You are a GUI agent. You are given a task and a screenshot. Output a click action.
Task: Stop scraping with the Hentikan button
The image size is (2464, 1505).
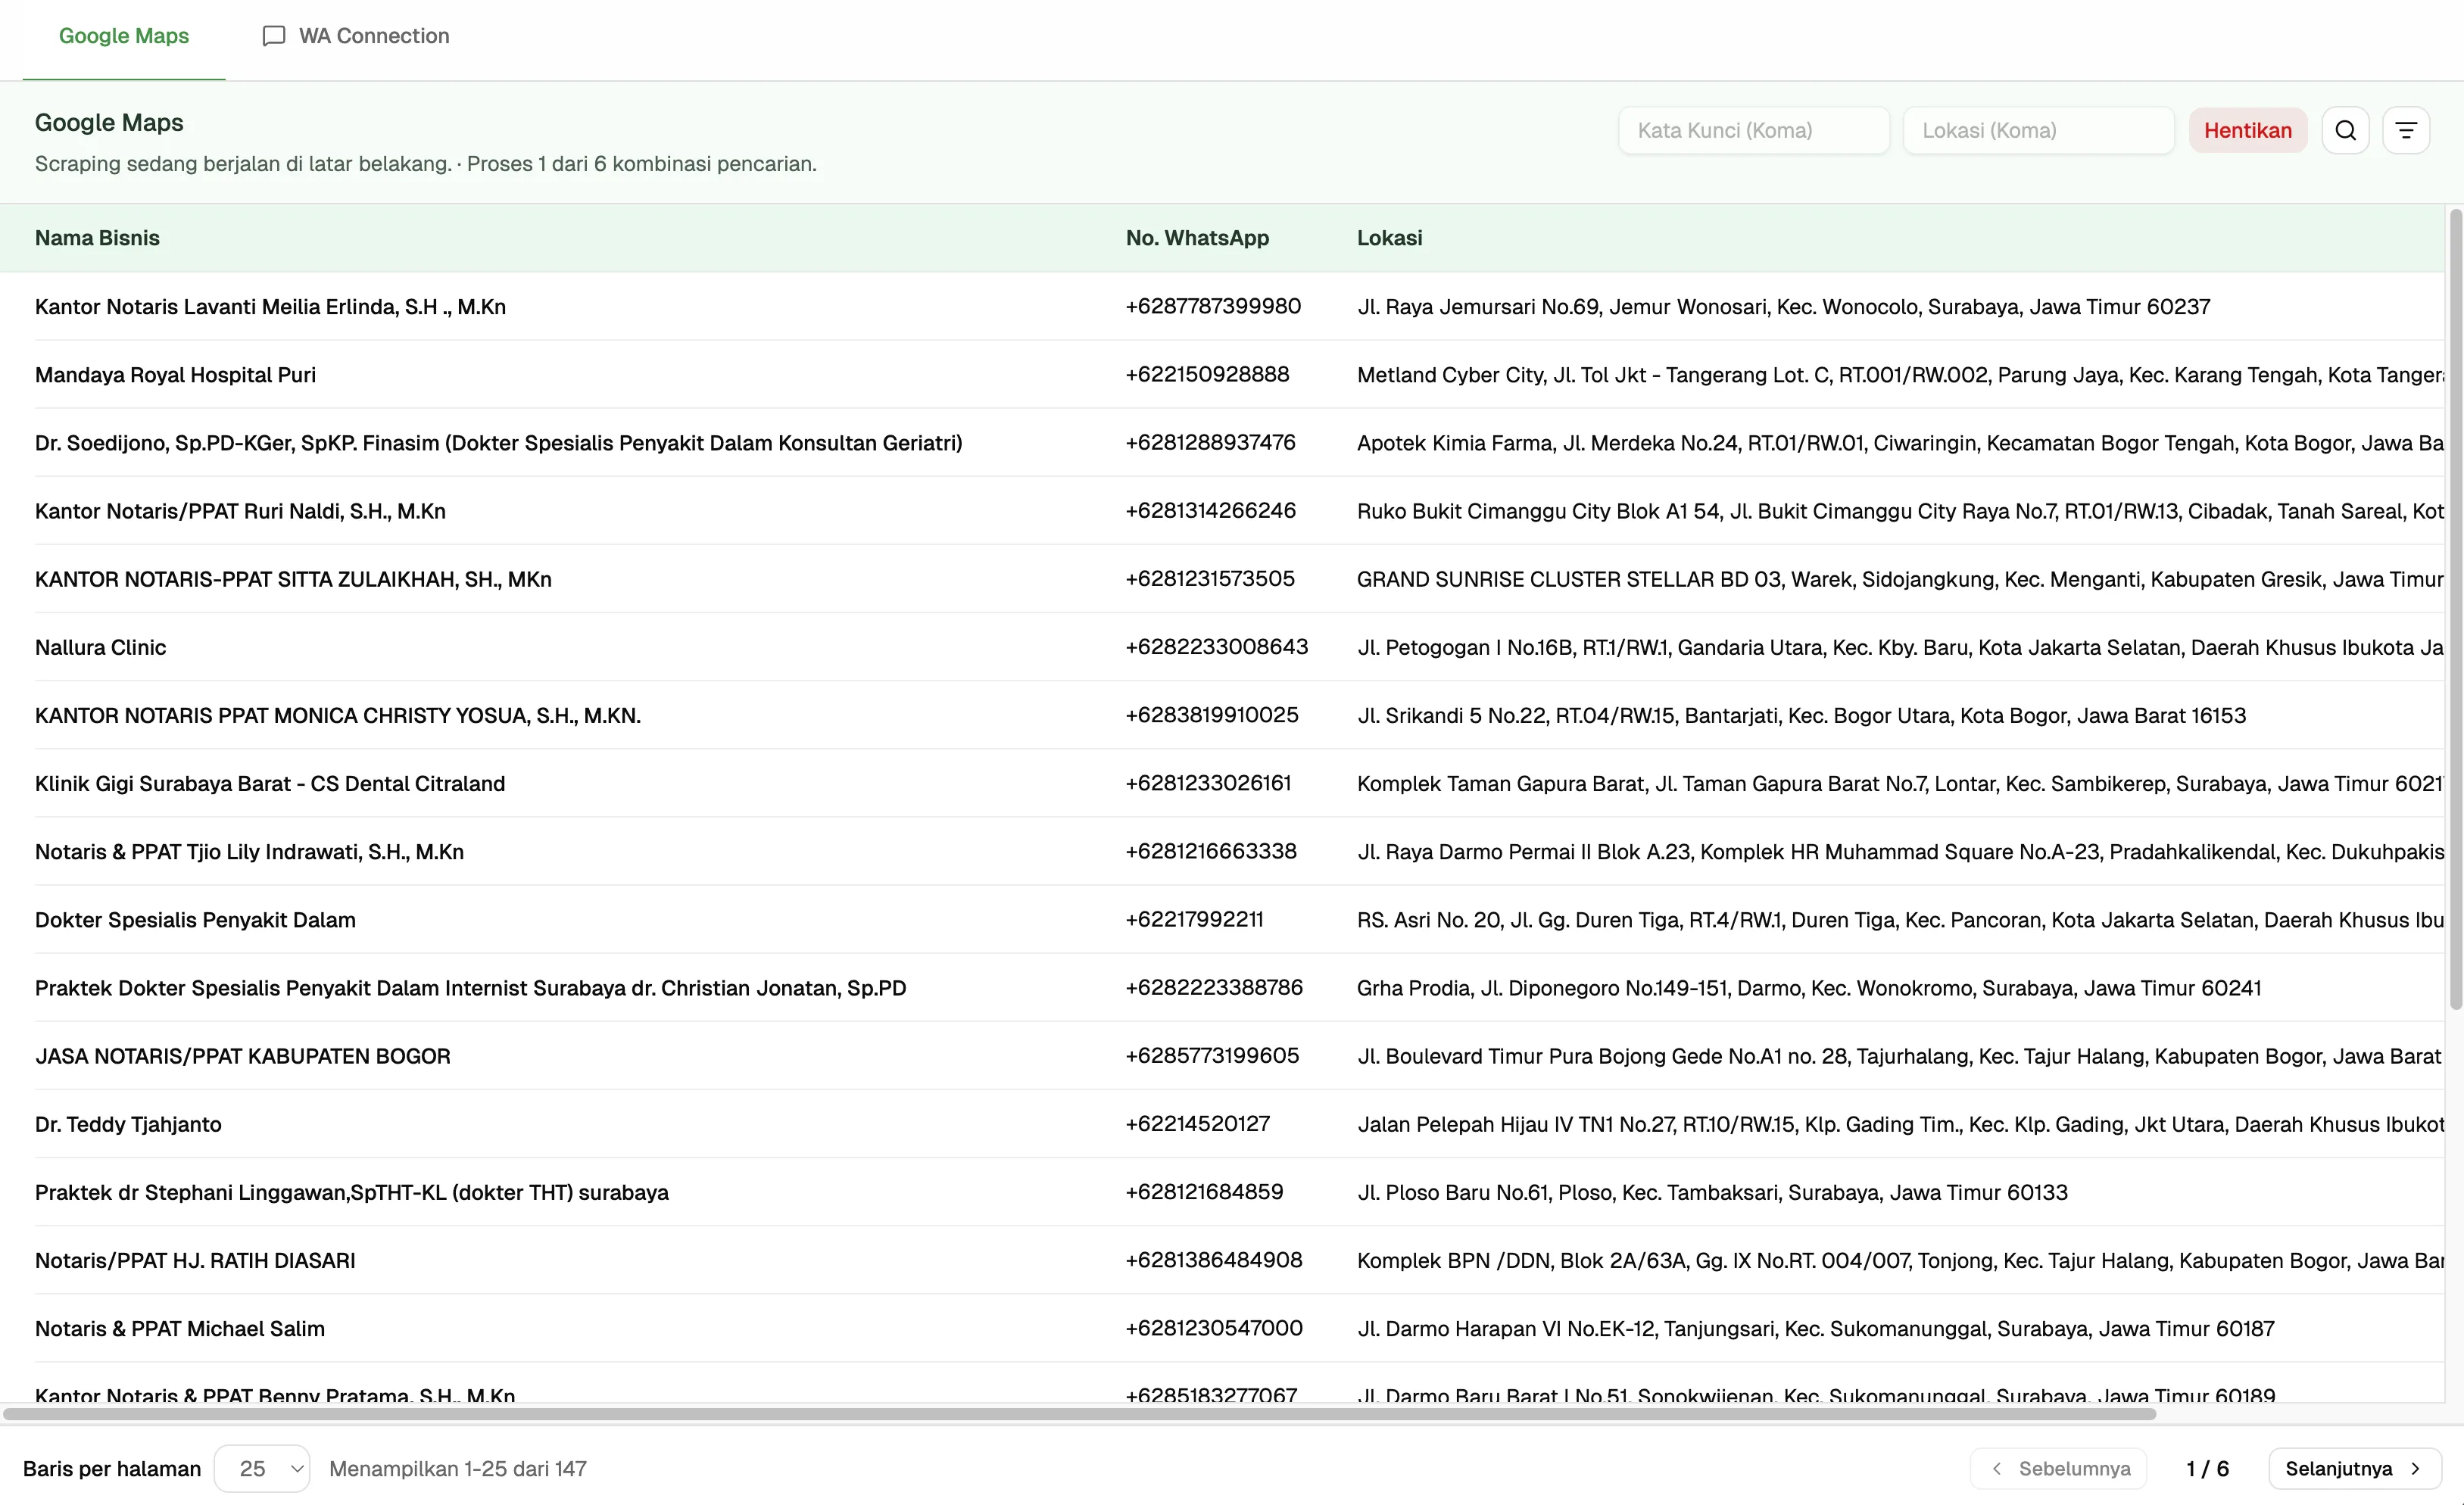point(2247,130)
